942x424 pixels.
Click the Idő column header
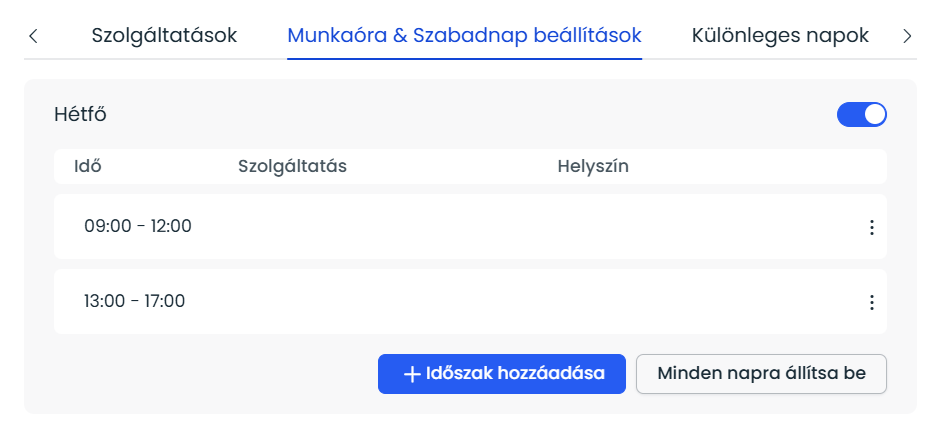tap(88, 166)
